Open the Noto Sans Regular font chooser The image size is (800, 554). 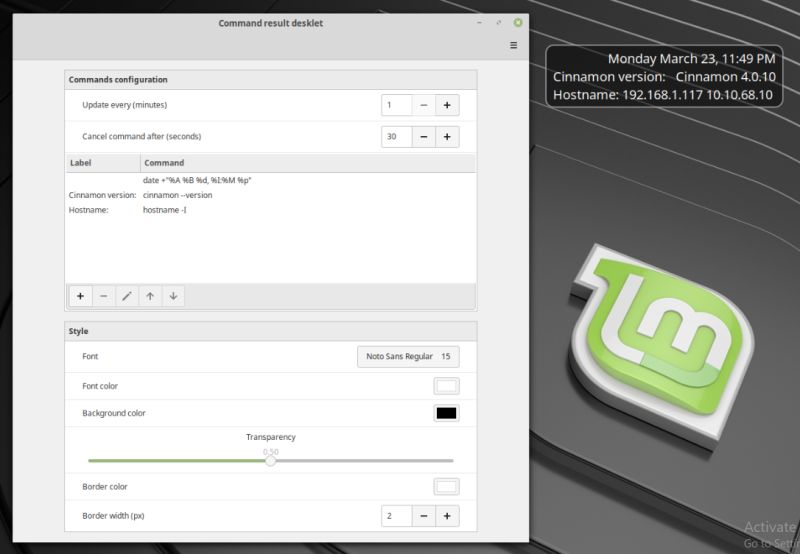(x=408, y=357)
